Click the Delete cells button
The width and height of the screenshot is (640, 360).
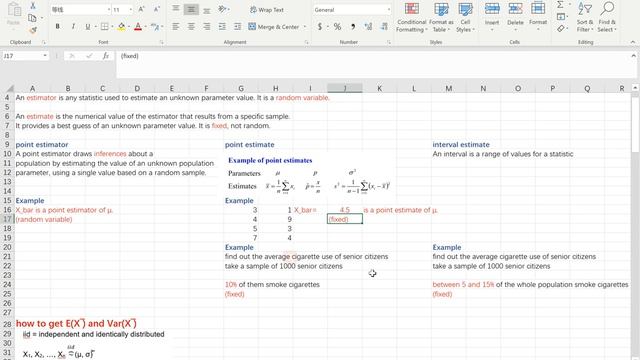[515, 18]
